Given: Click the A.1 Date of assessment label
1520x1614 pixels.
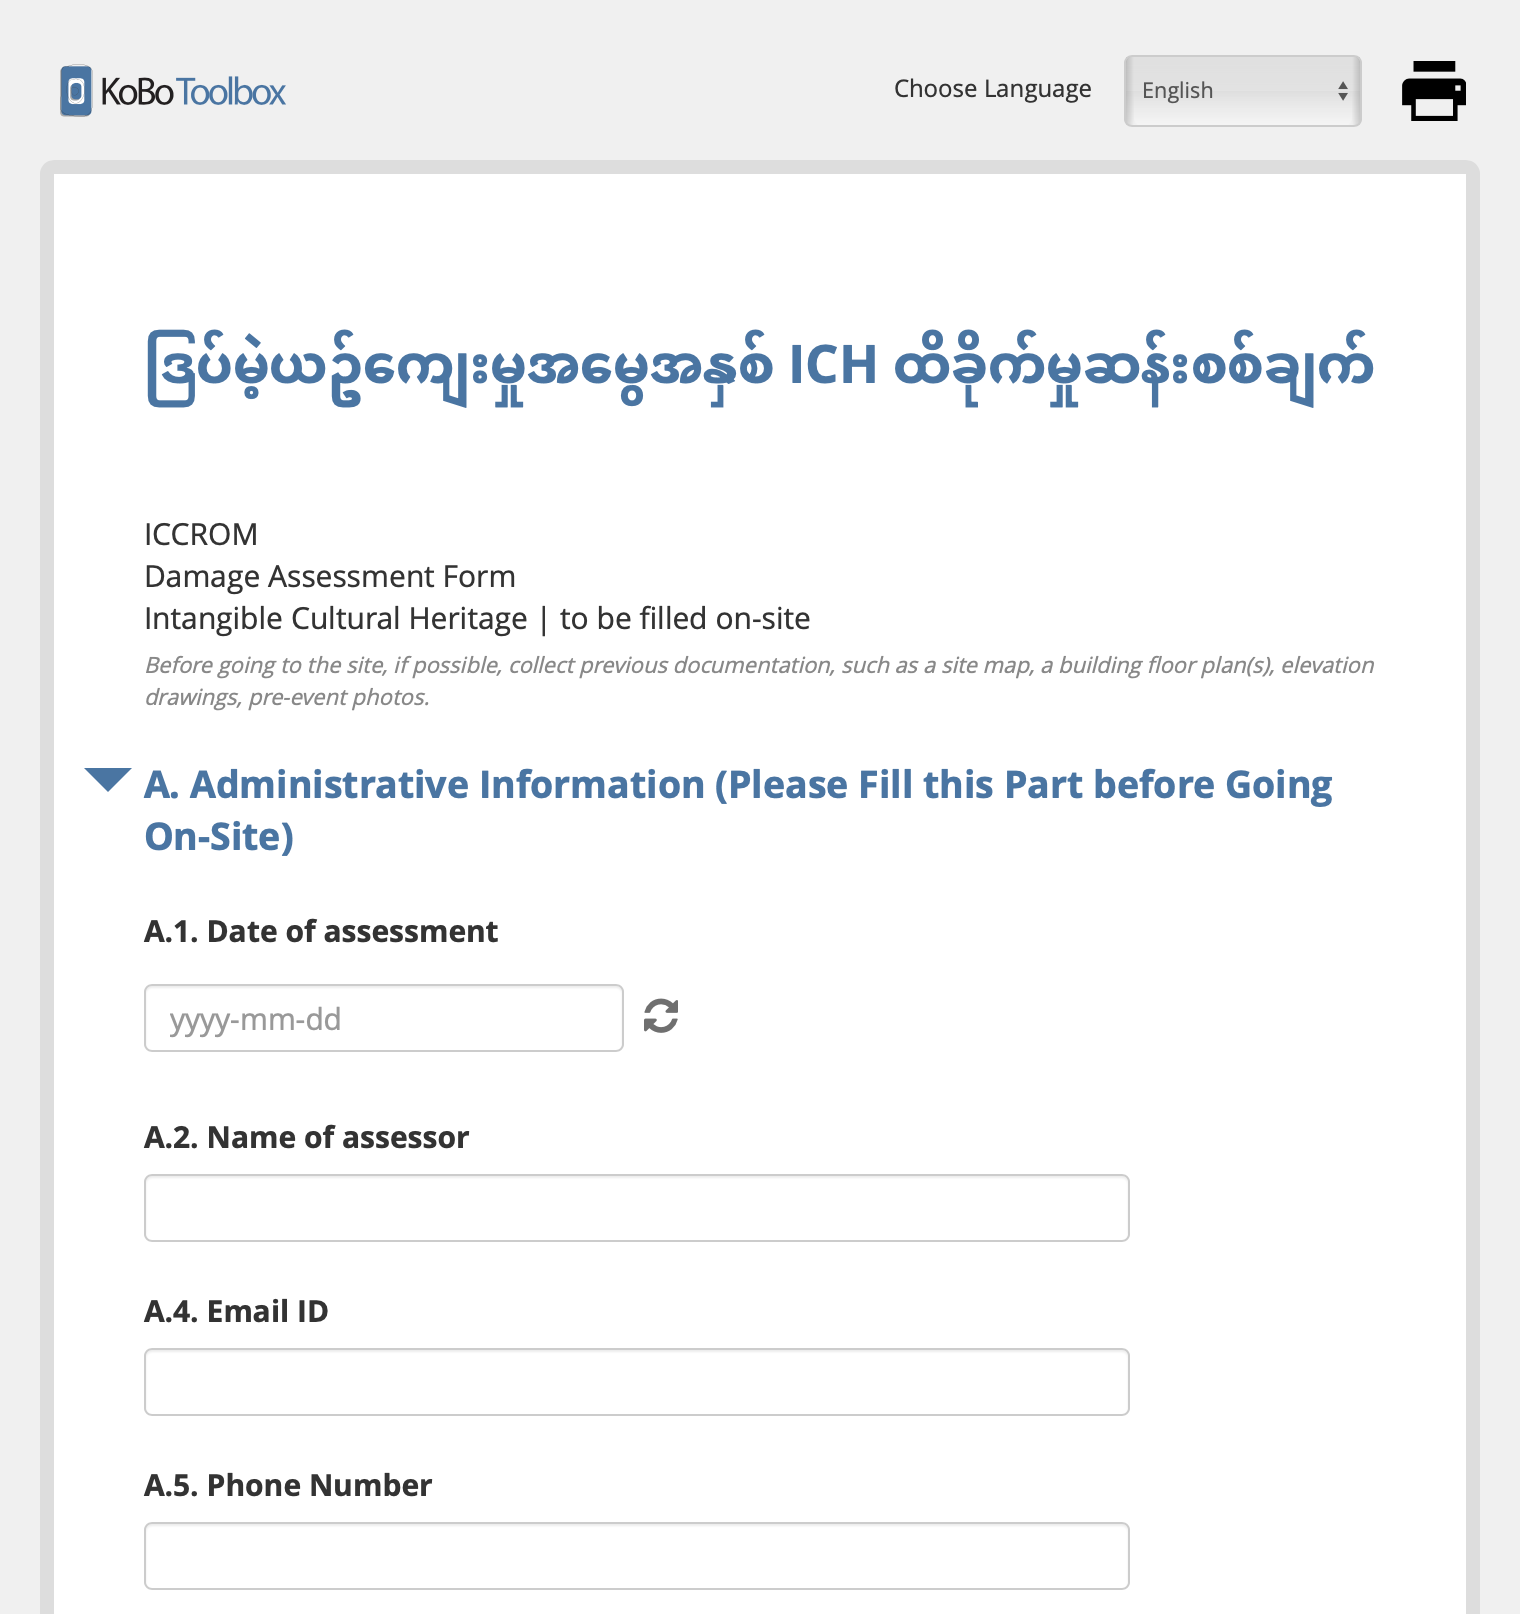Looking at the screenshot, I should coord(321,931).
